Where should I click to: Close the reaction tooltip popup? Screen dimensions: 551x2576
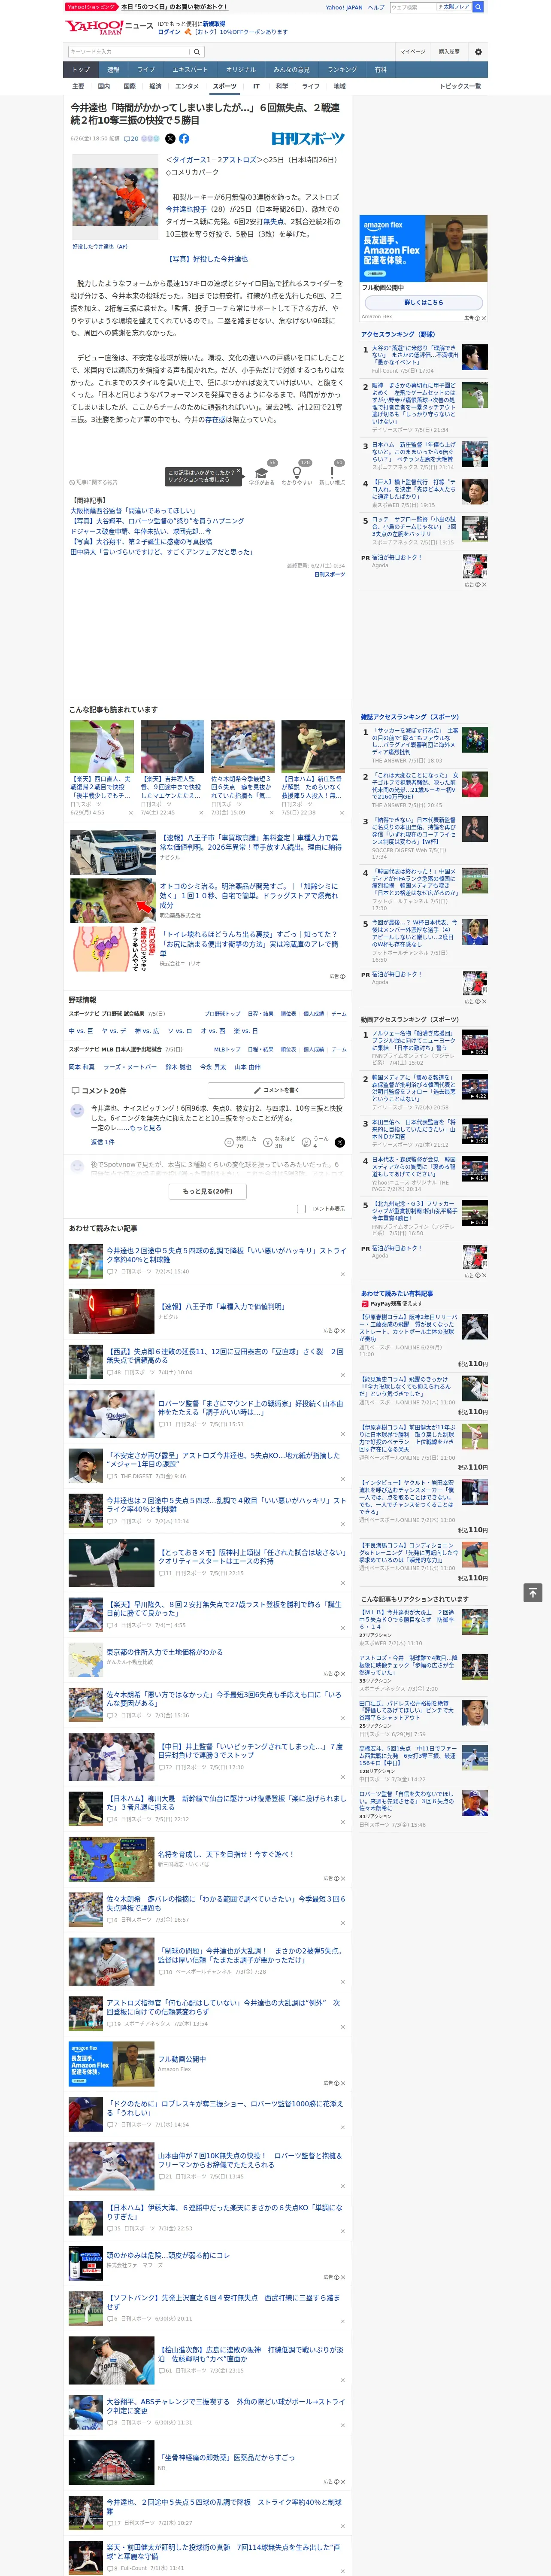pyautogui.click(x=238, y=472)
